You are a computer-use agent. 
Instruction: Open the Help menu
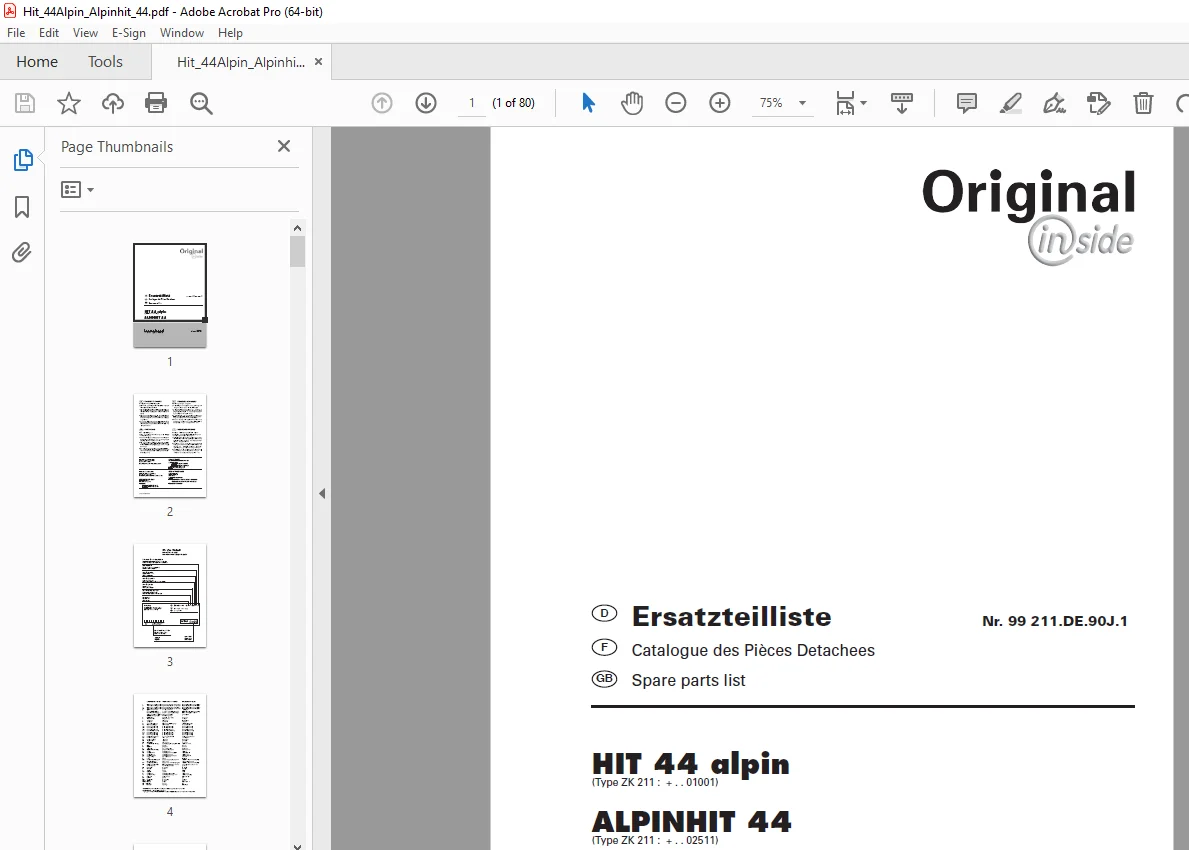[x=230, y=33]
